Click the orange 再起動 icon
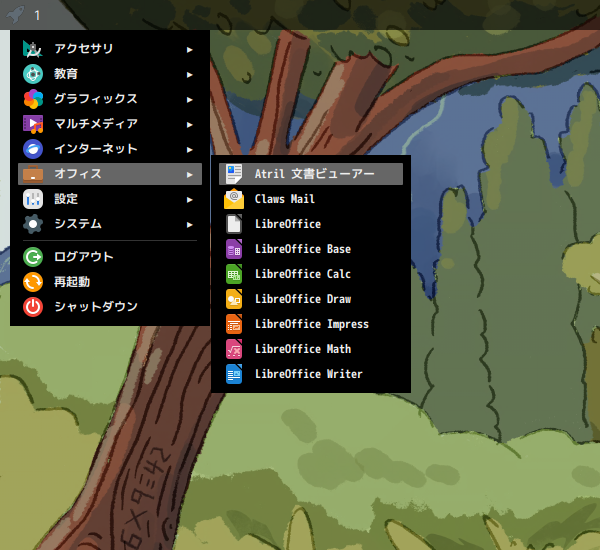The height and width of the screenshot is (550, 600). pos(33,282)
